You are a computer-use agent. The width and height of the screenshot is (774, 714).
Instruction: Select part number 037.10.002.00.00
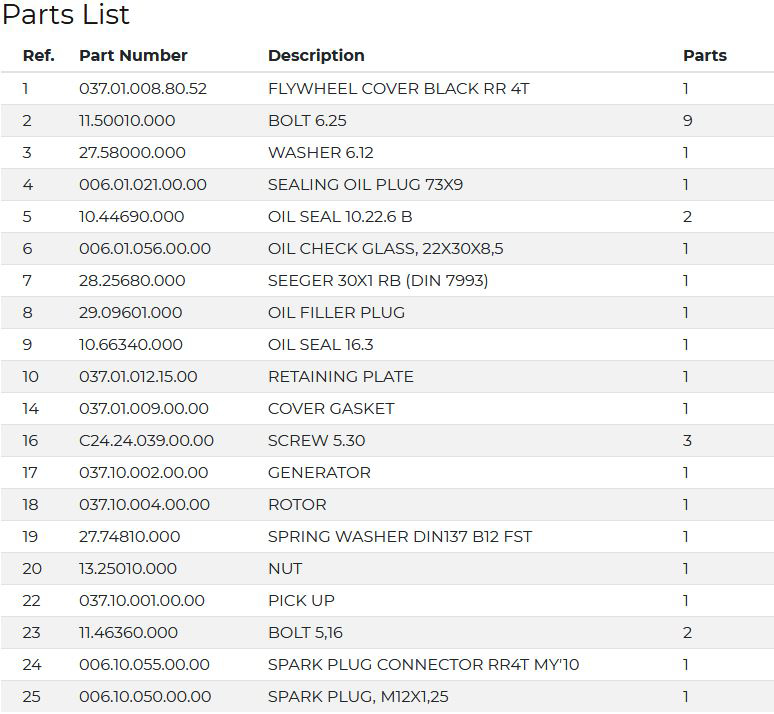click(144, 473)
